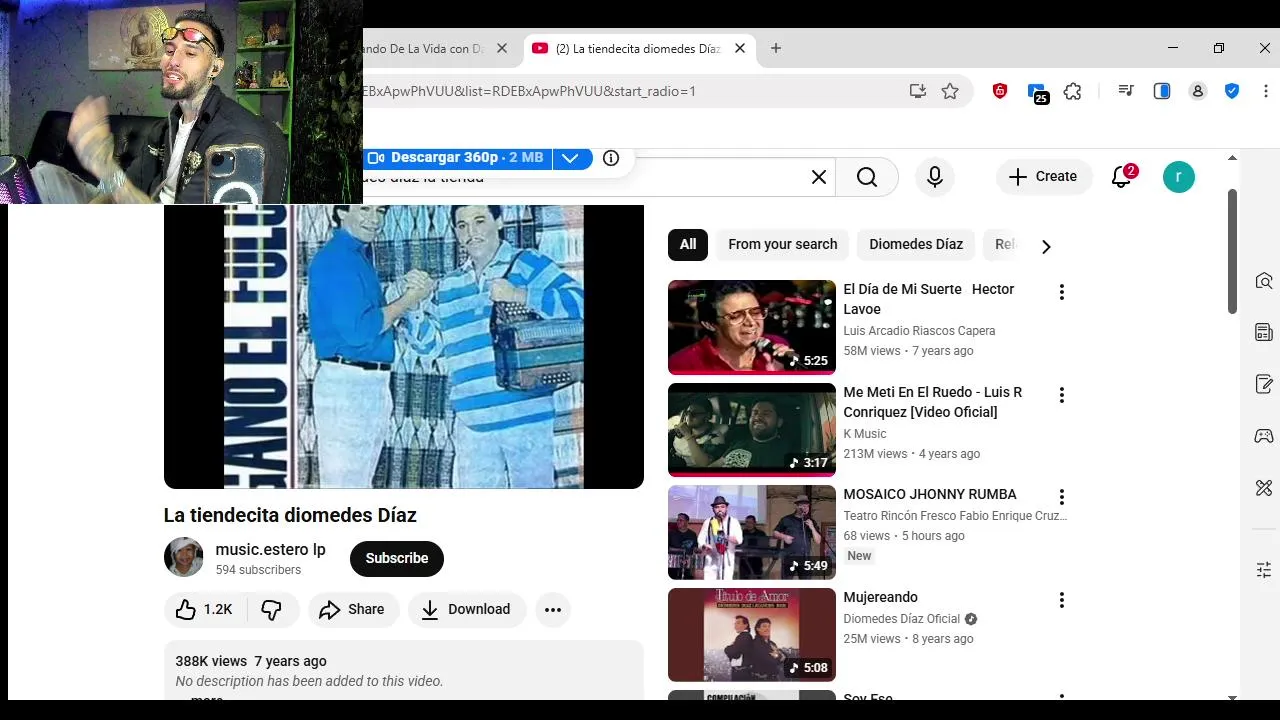Open options for Me Meti En El Ruedo
The height and width of the screenshot is (720, 1280).
tap(1061, 395)
